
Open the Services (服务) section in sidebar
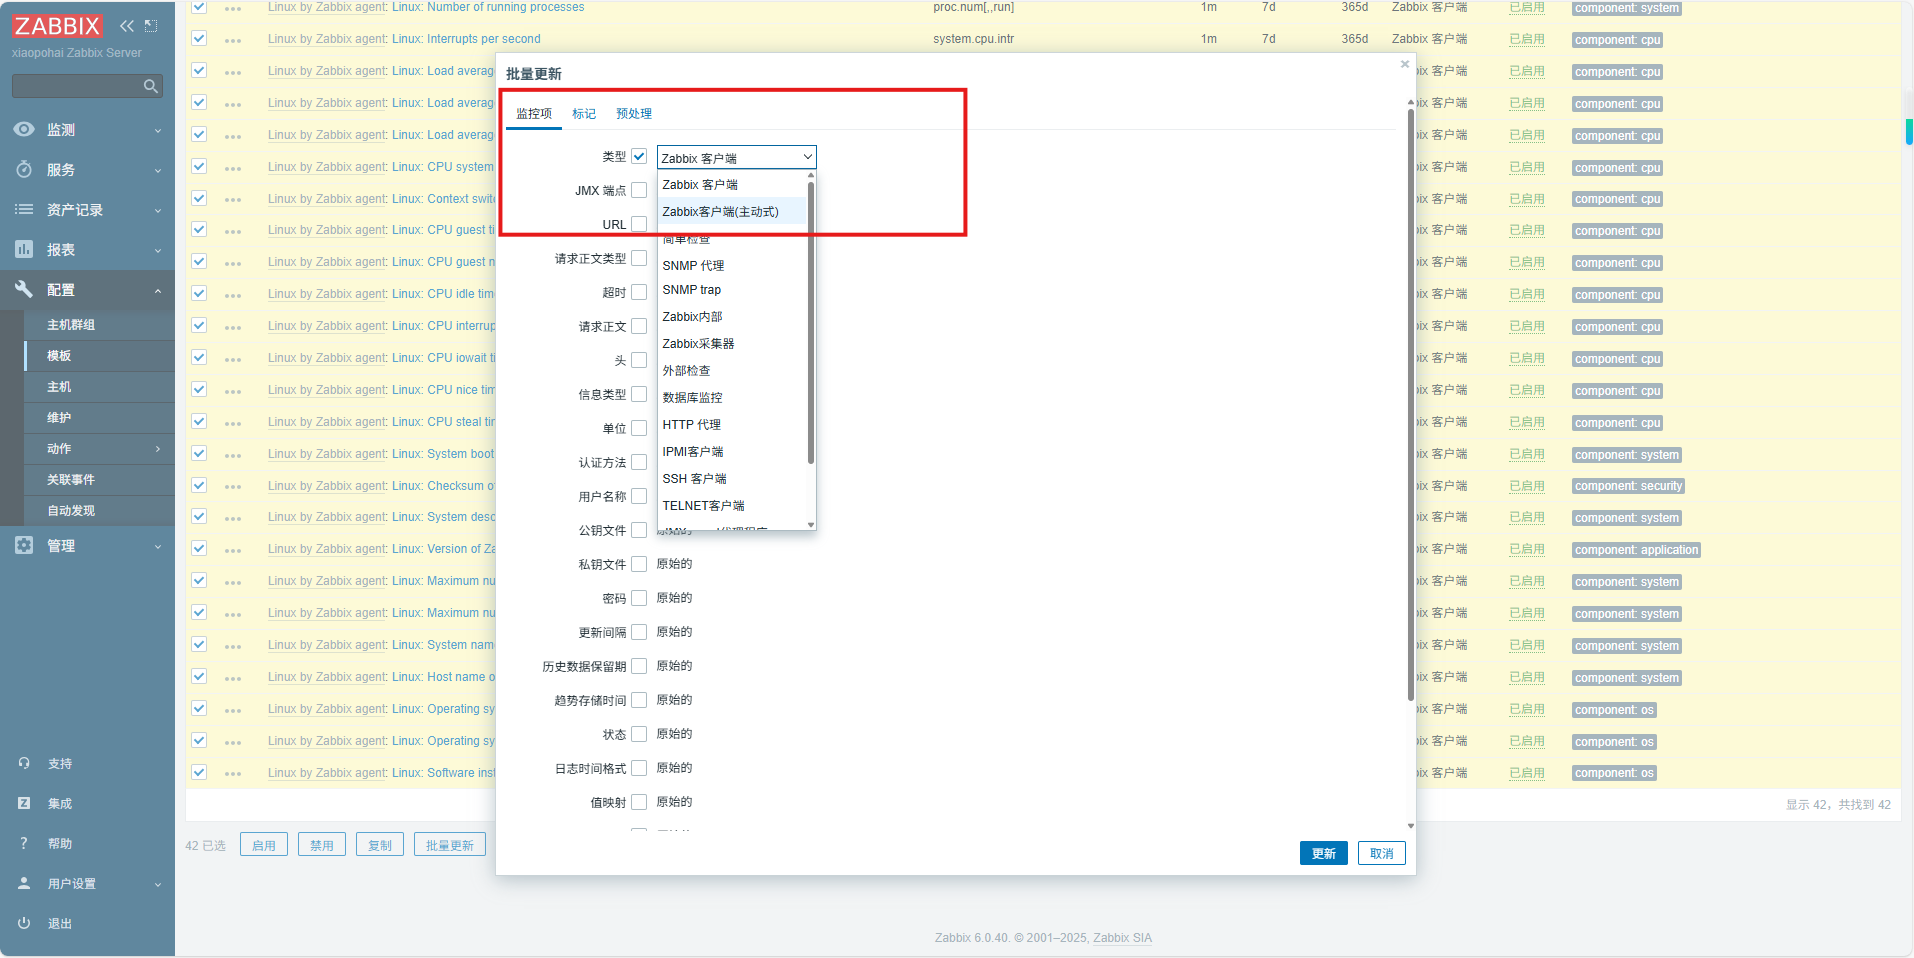[60, 169]
